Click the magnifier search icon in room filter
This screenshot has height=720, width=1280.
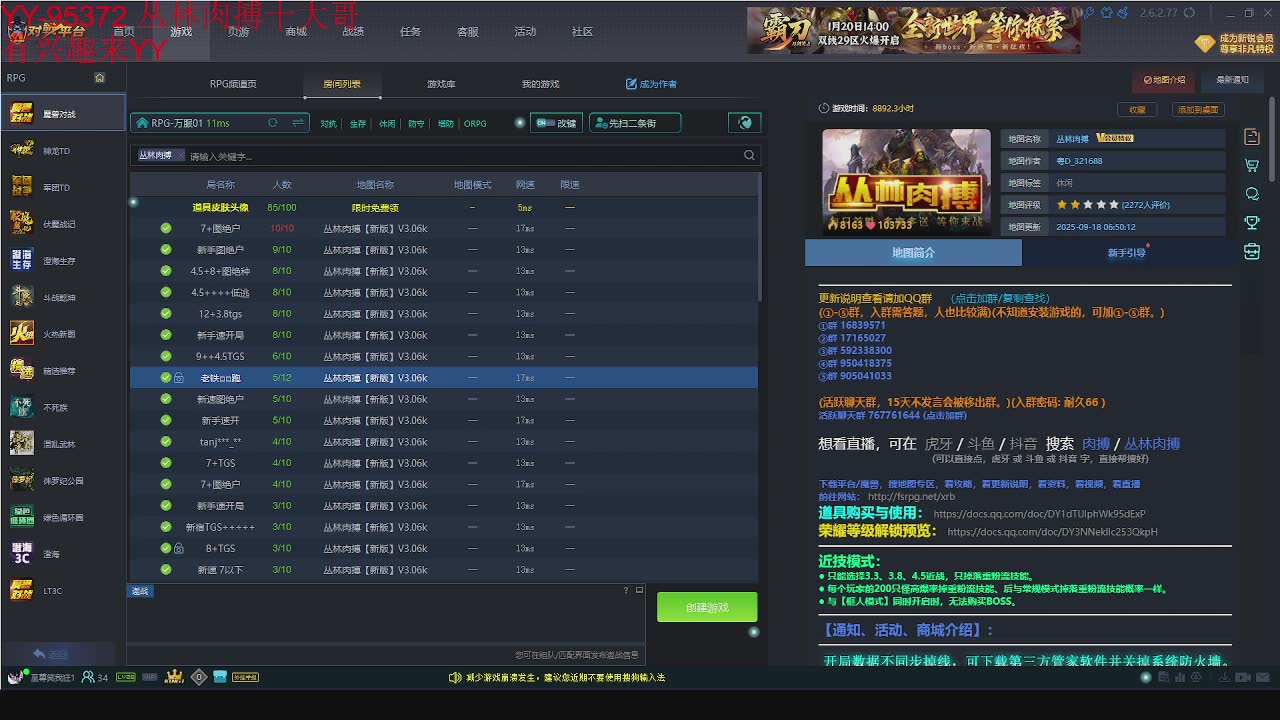(749, 156)
